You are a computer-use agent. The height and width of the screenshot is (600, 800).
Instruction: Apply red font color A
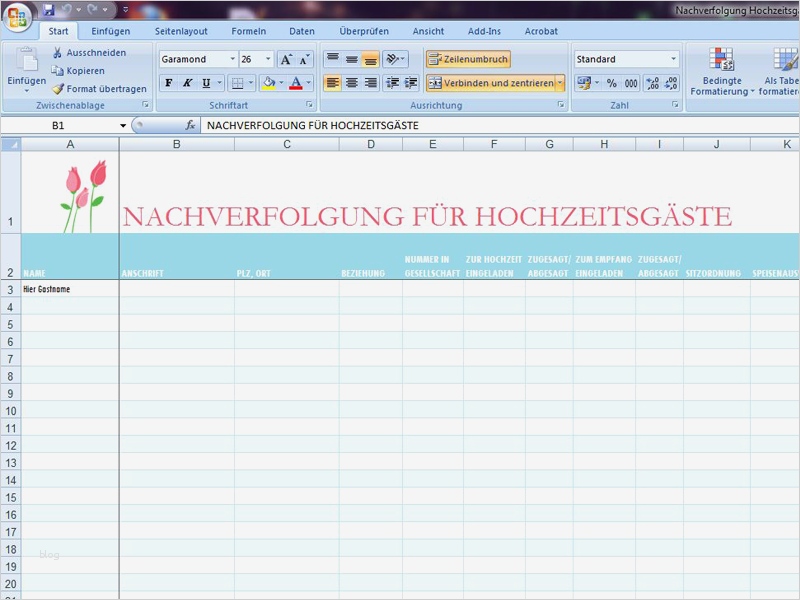coord(296,83)
